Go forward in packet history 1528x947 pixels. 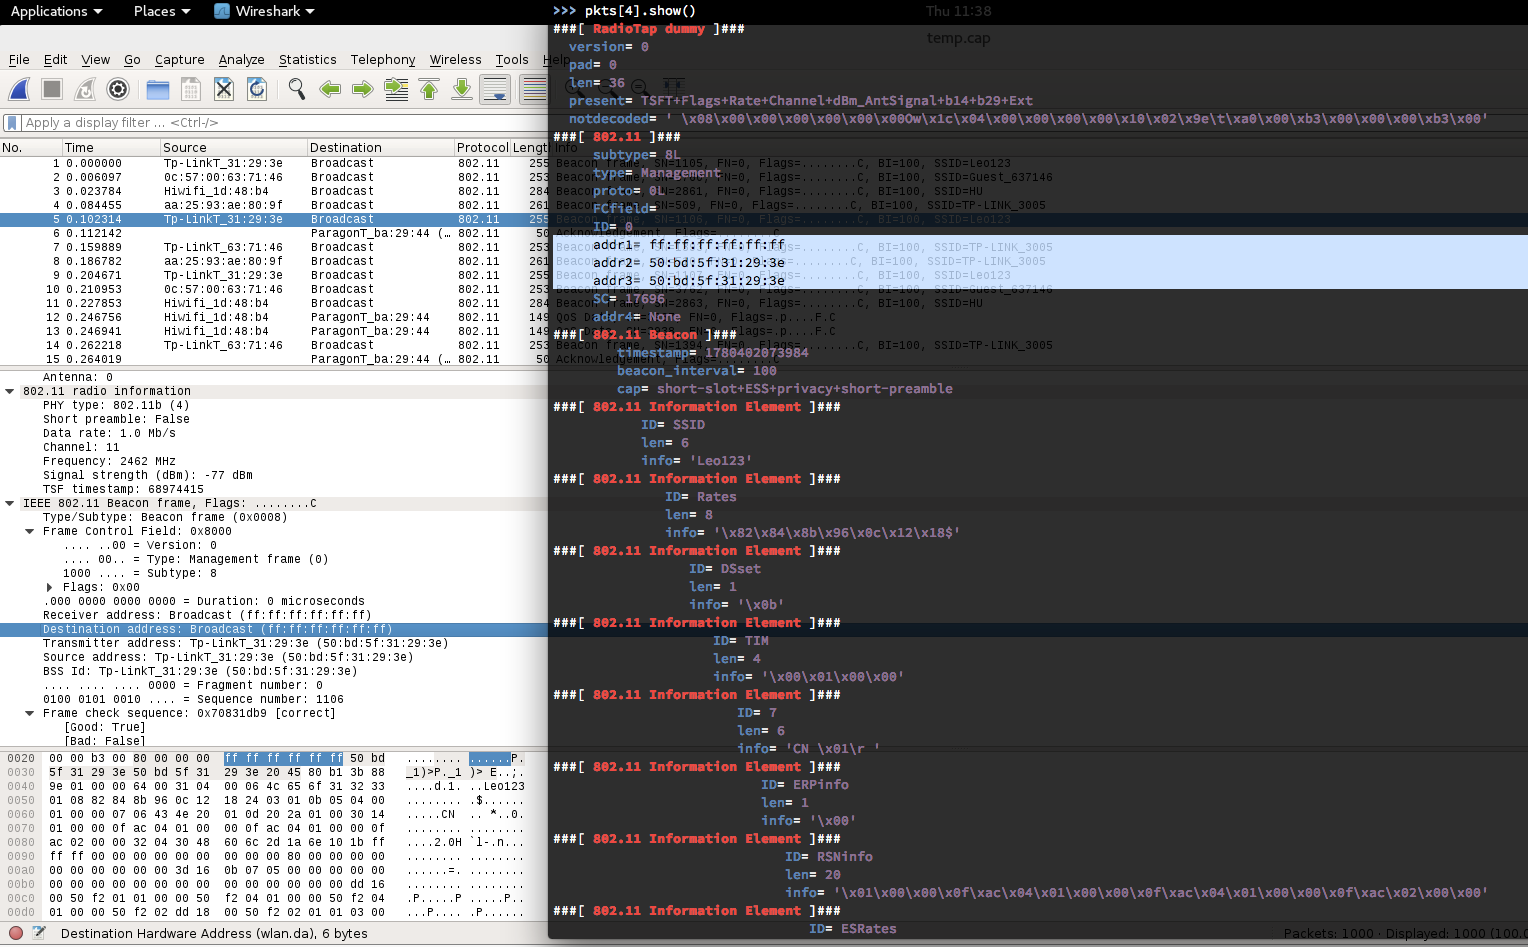point(363,89)
